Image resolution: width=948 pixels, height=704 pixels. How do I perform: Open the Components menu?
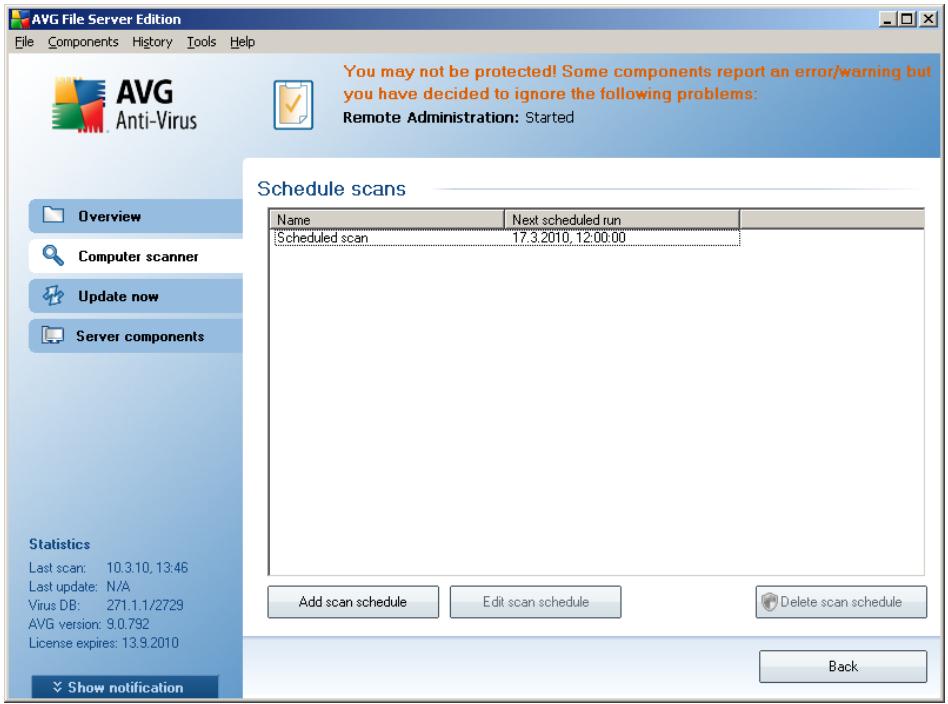[x=83, y=42]
